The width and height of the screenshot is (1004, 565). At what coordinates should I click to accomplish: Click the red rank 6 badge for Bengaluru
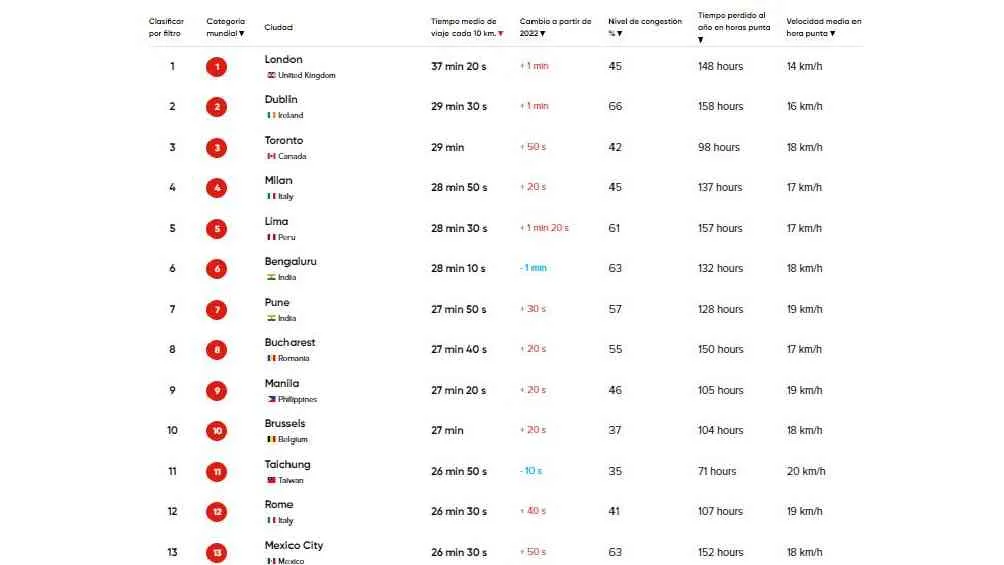click(216, 269)
